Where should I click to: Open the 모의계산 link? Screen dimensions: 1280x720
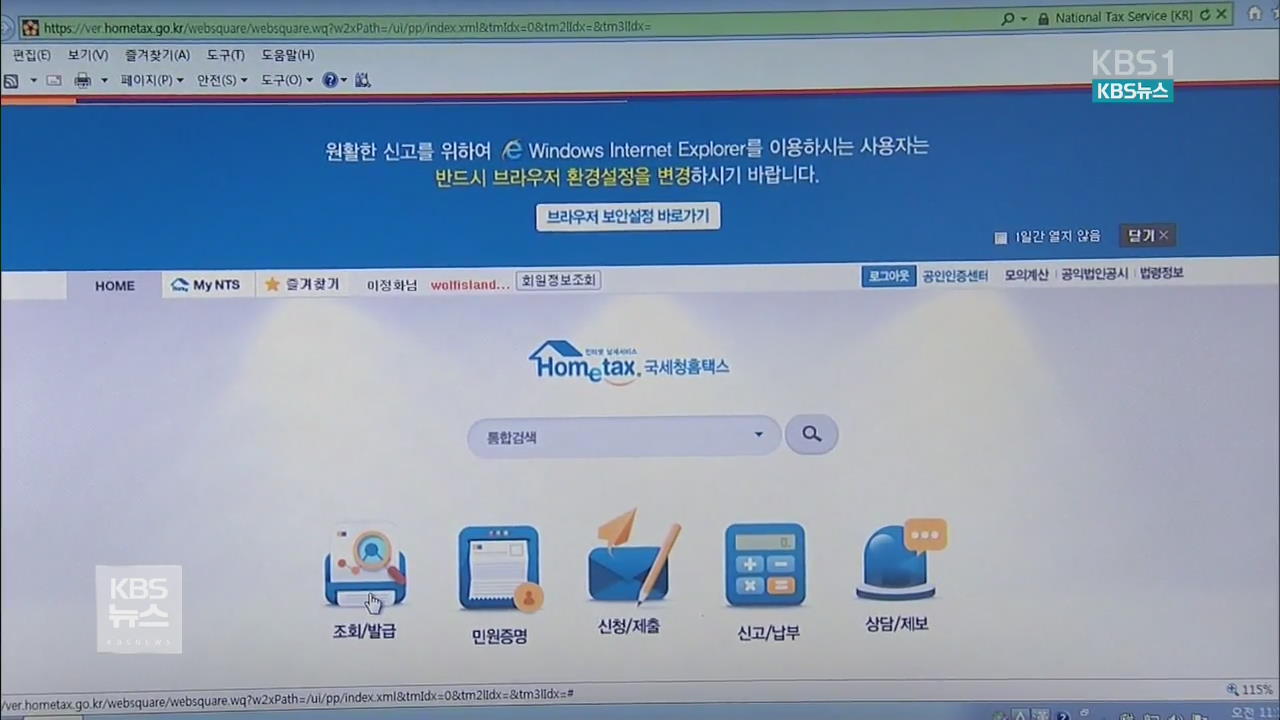1026,274
